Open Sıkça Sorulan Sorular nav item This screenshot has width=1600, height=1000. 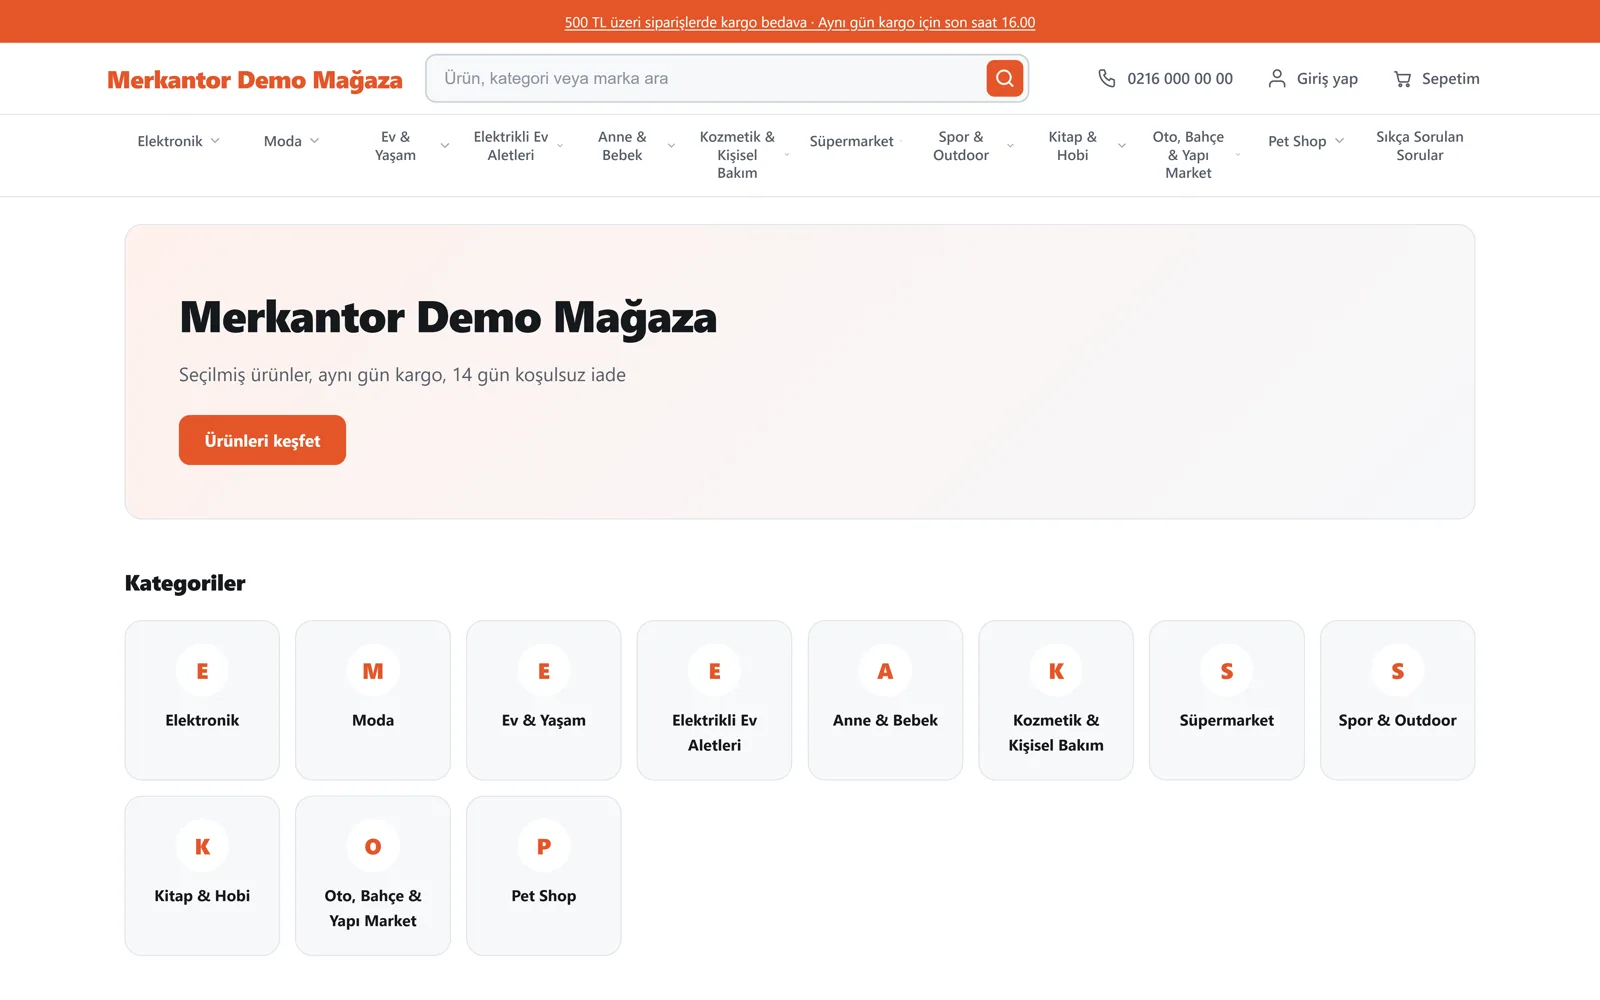point(1419,146)
